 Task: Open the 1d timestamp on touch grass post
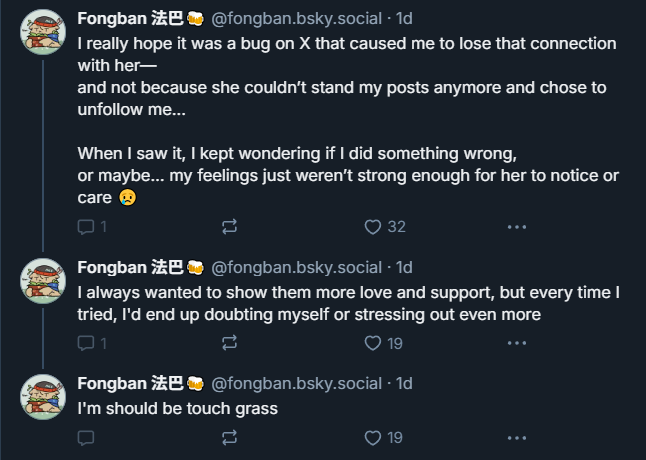405,383
